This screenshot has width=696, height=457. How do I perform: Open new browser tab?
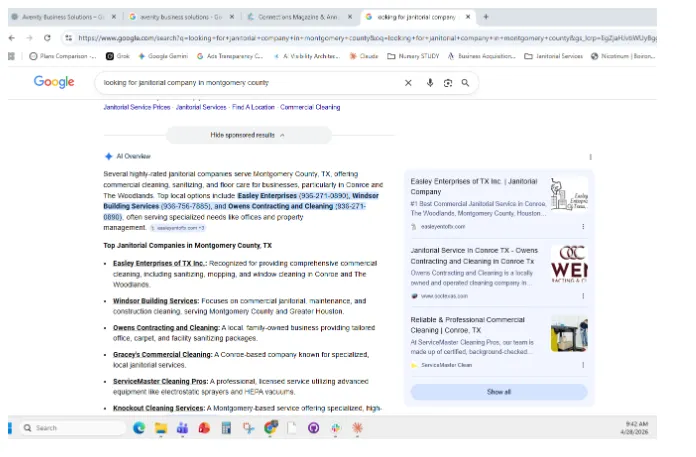[486, 17]
